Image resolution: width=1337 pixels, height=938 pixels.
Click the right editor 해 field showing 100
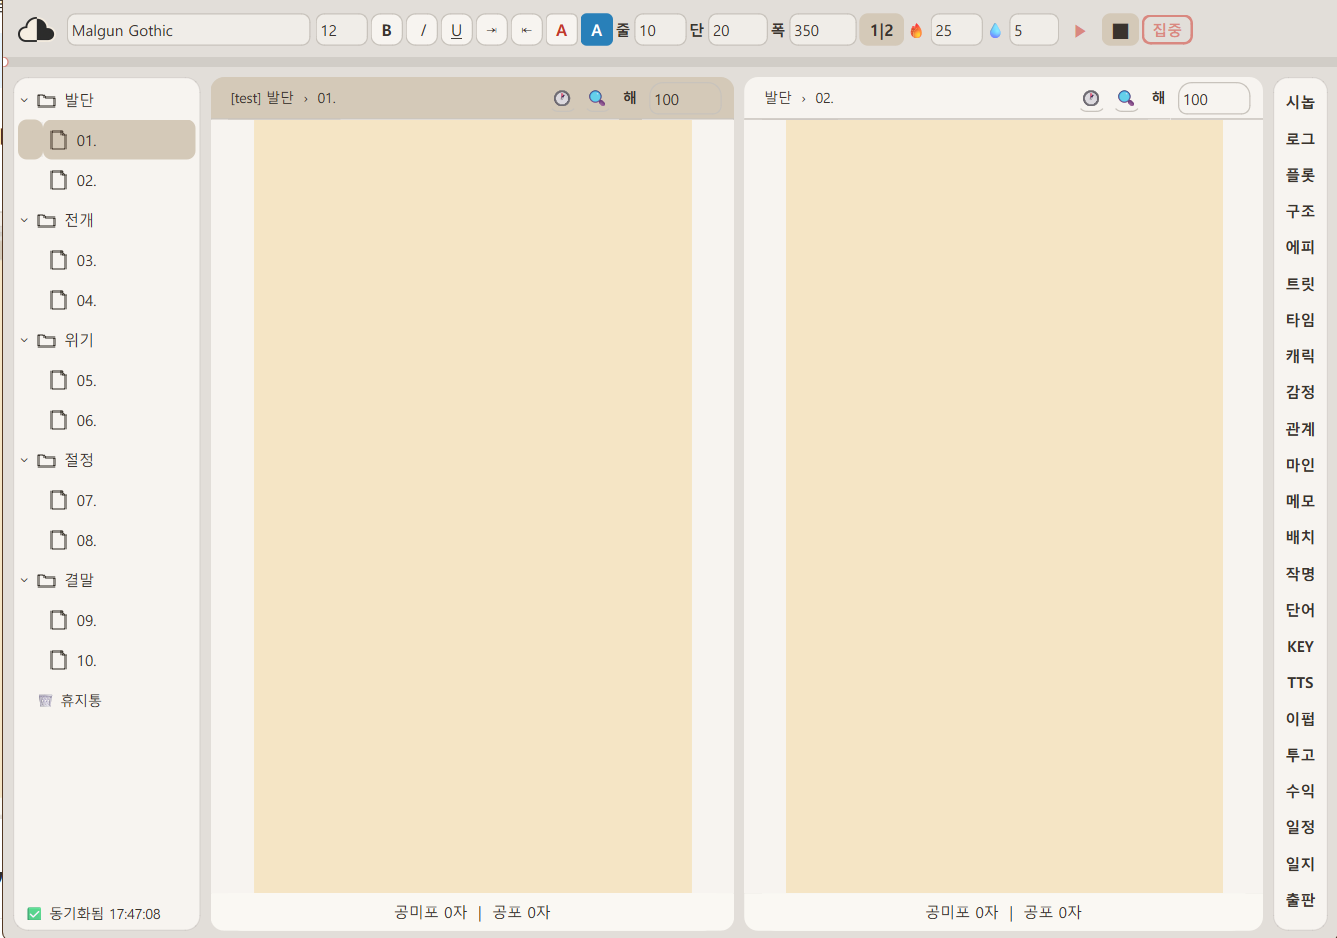click(1214, 99)
